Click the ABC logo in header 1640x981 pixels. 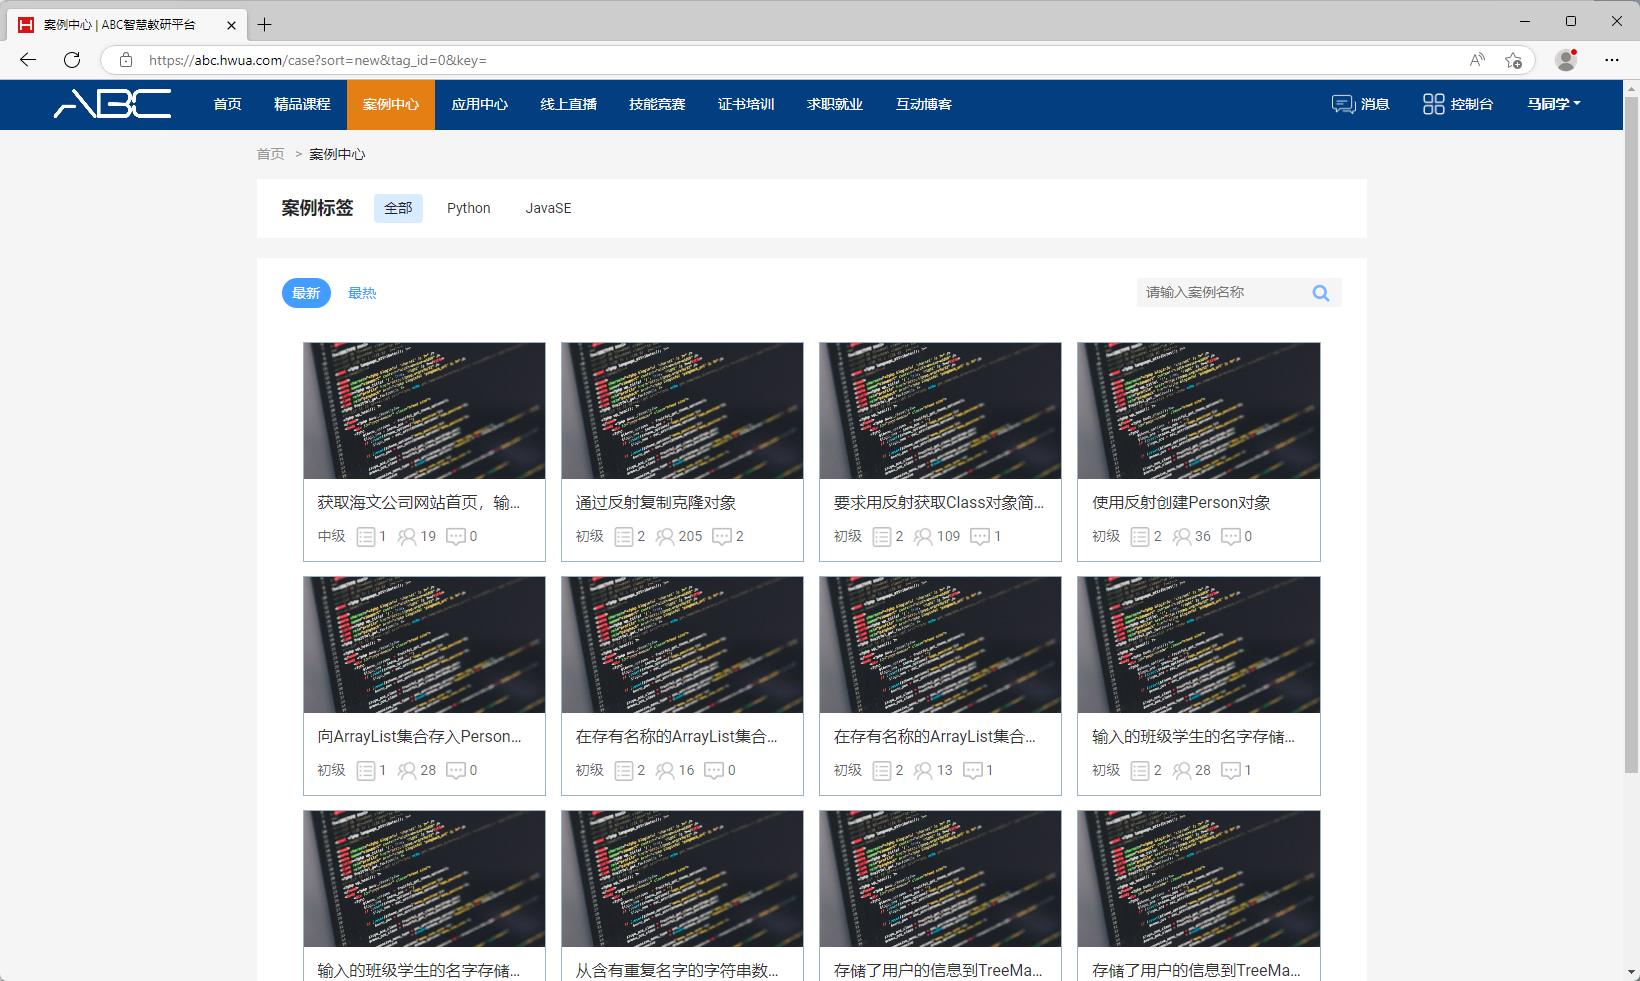click(x=112, y=104)
